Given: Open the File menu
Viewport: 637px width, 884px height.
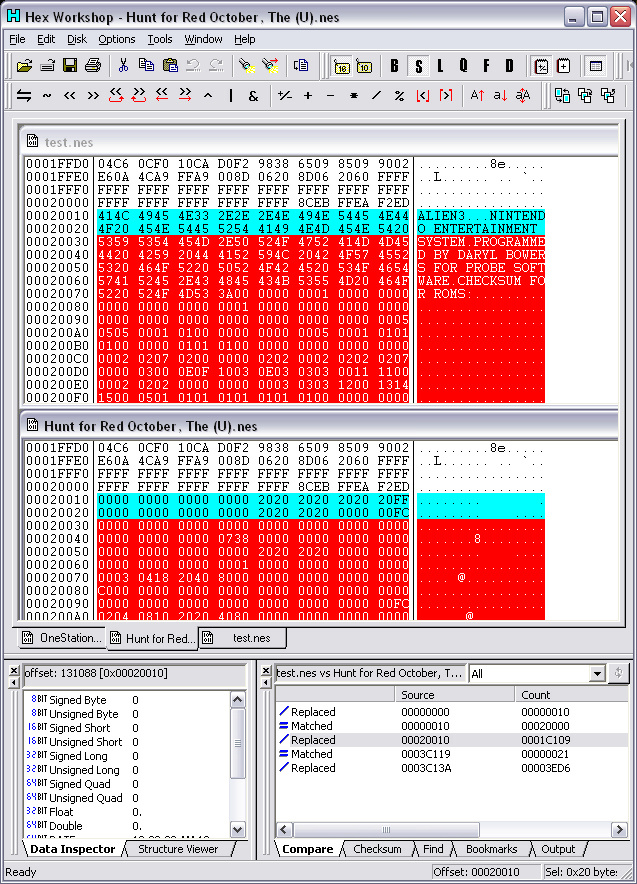Looking at the screenshot, I should click(17, 39).
